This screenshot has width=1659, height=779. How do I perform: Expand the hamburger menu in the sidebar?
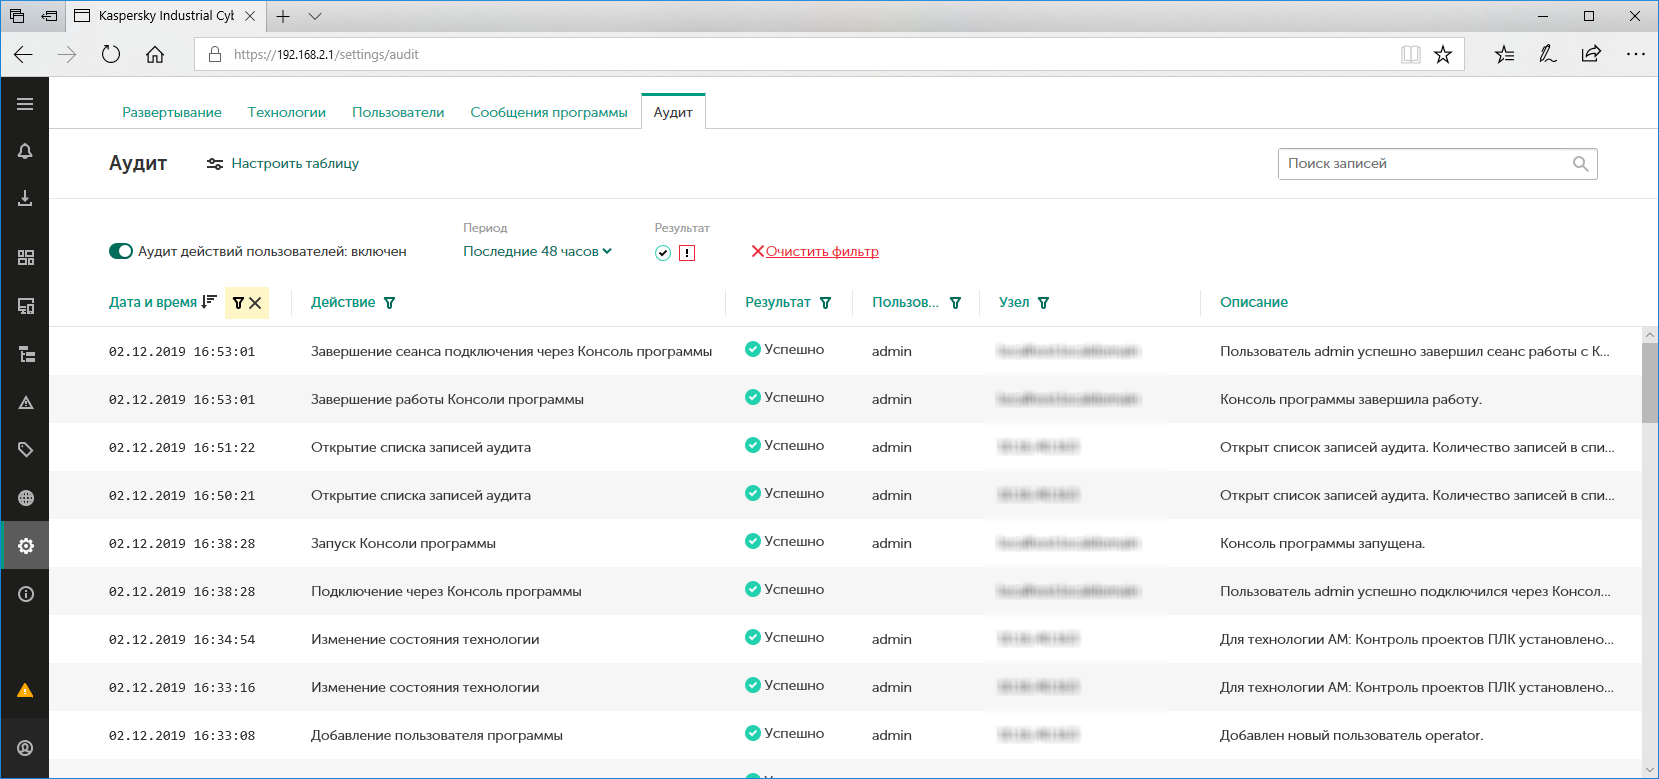25,104
